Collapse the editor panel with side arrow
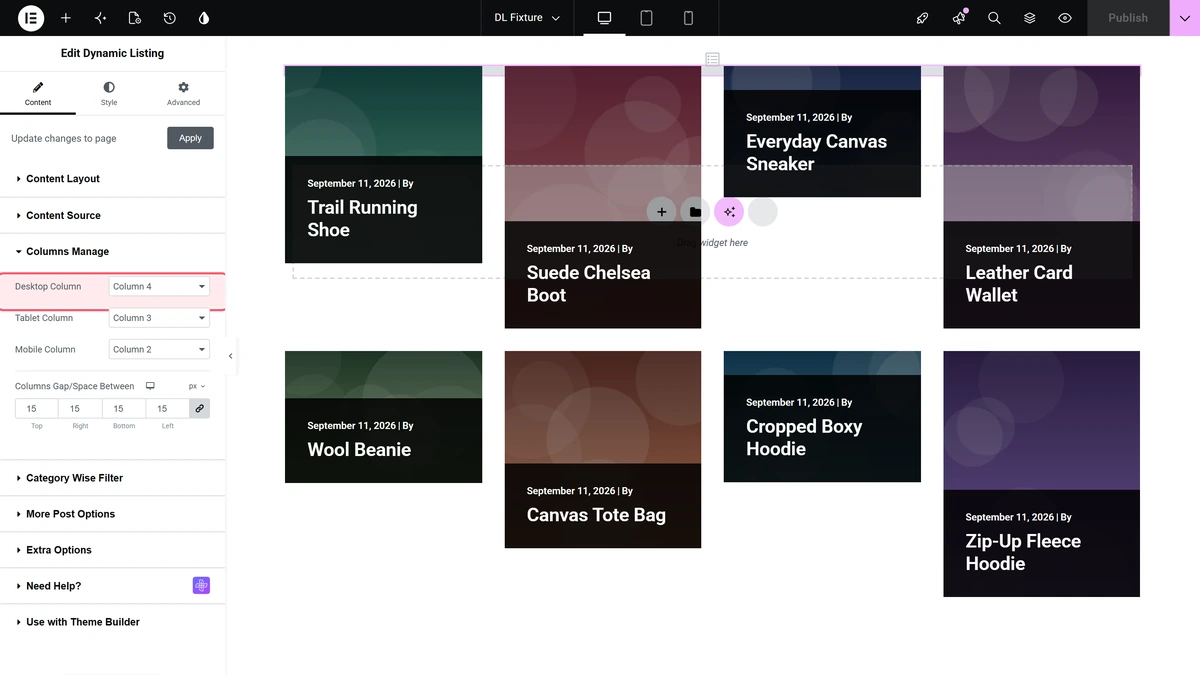 tap(231, 356)
